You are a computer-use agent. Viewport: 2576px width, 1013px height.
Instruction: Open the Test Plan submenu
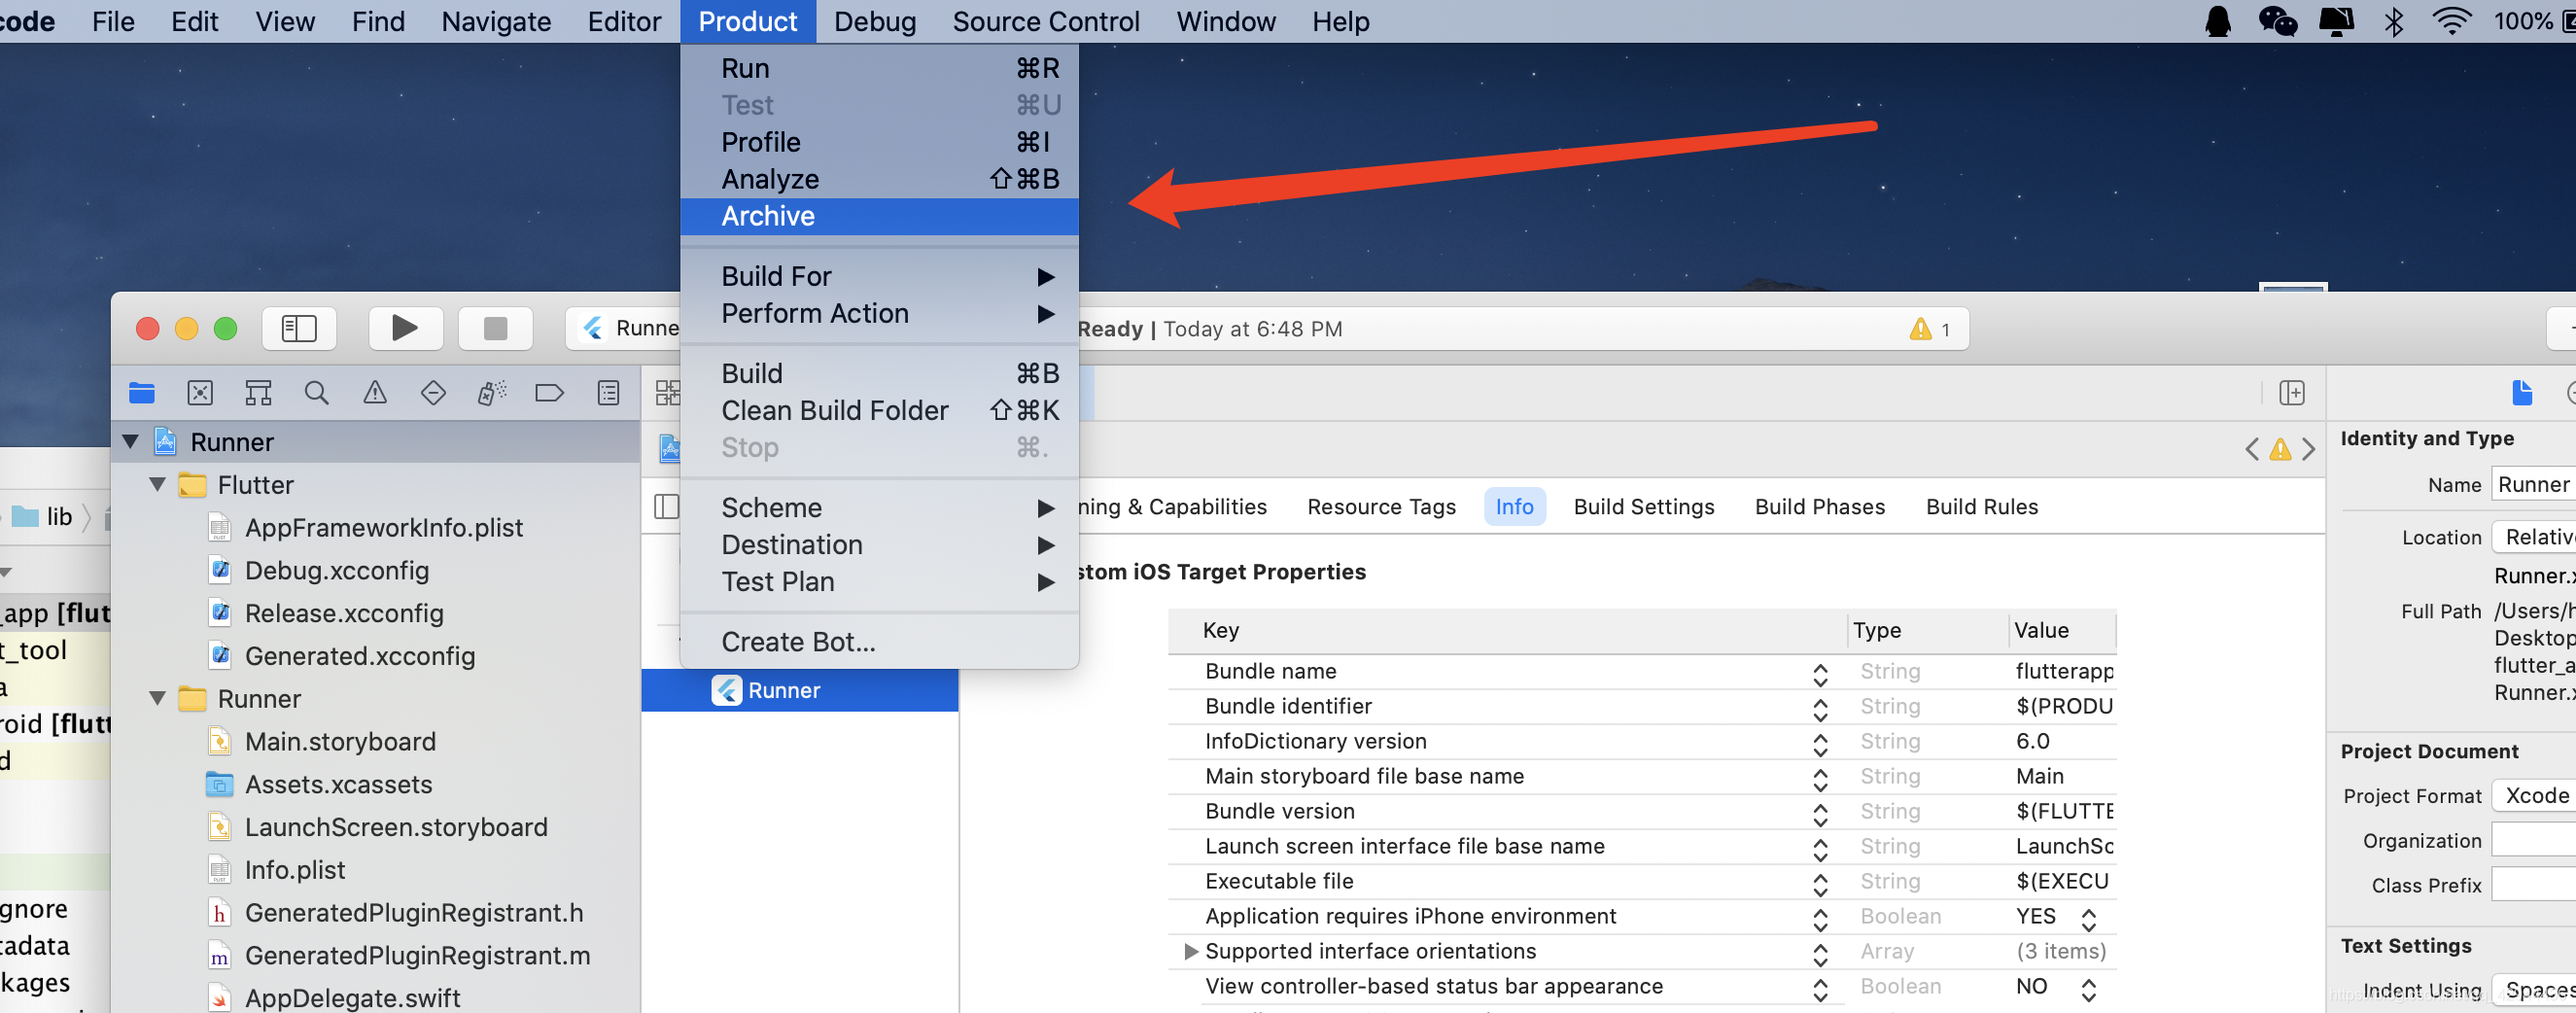(x=879, y=581)
